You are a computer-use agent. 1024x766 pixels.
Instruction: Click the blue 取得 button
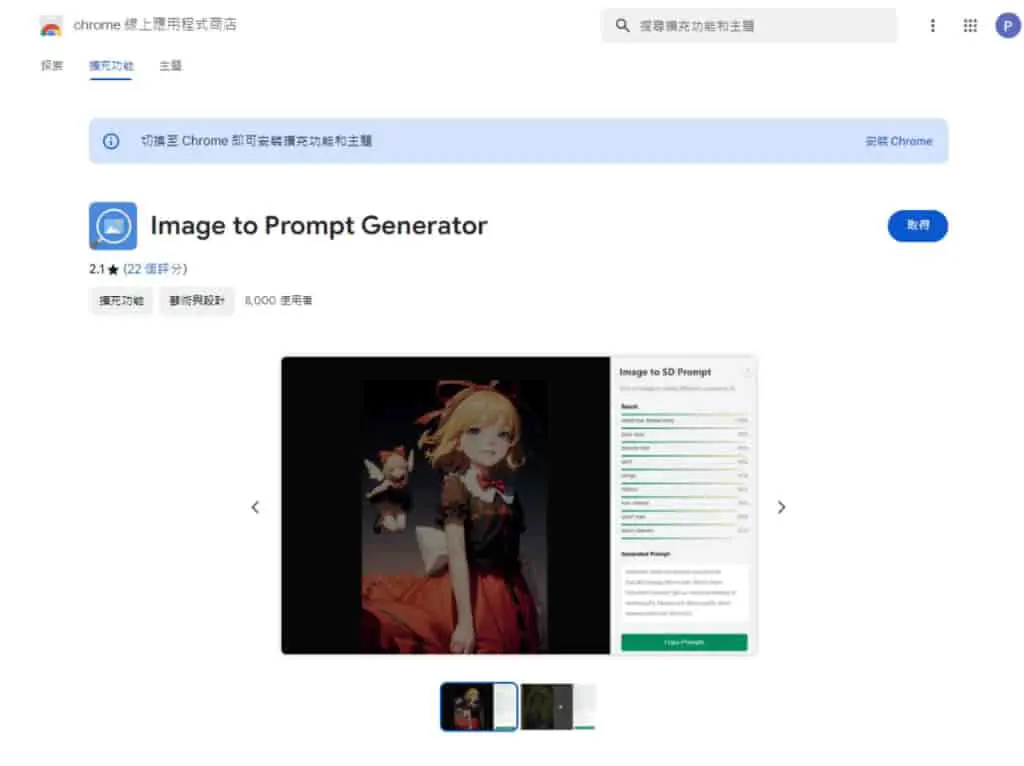[x=918, y=226]
